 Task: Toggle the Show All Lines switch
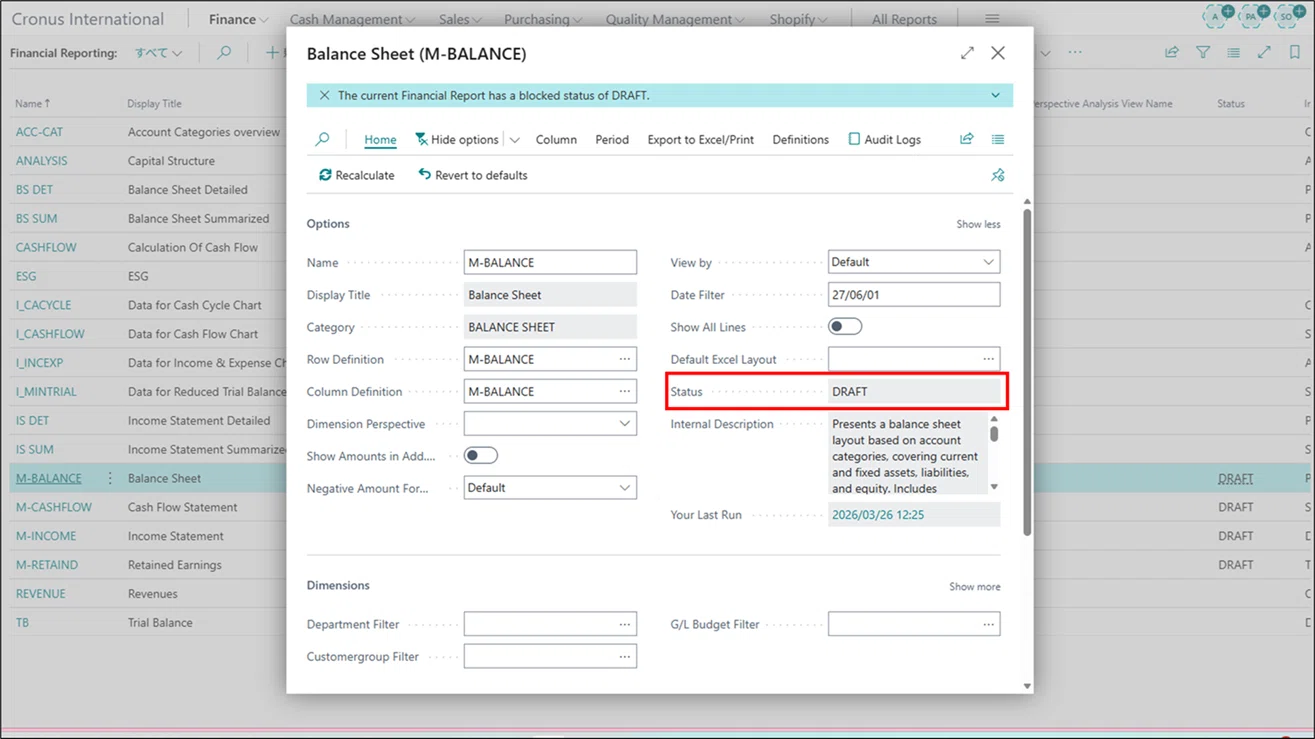[845, 327]
